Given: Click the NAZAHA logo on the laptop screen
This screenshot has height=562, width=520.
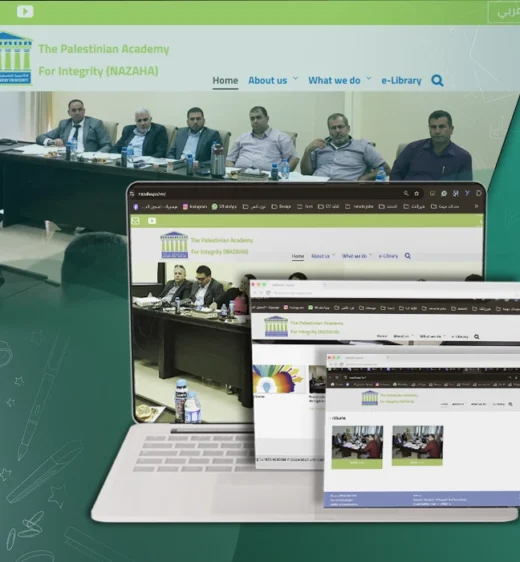Looking at the screenshot, I should [174, 245].
